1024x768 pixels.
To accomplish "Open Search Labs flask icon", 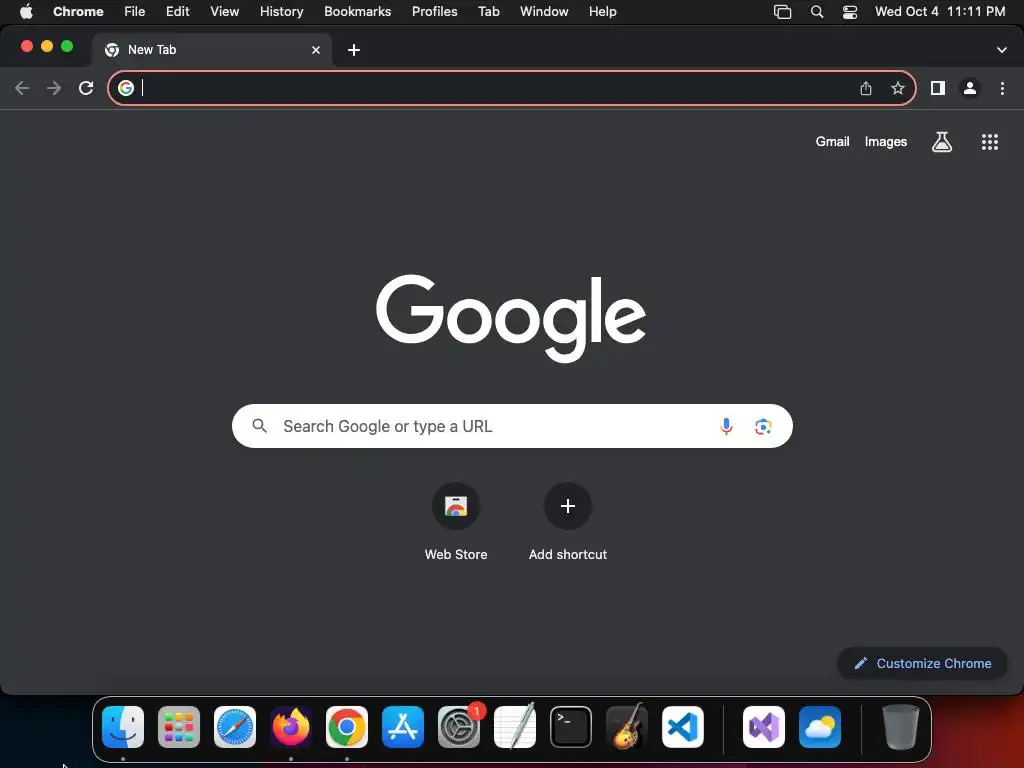I will pos(942,142).
